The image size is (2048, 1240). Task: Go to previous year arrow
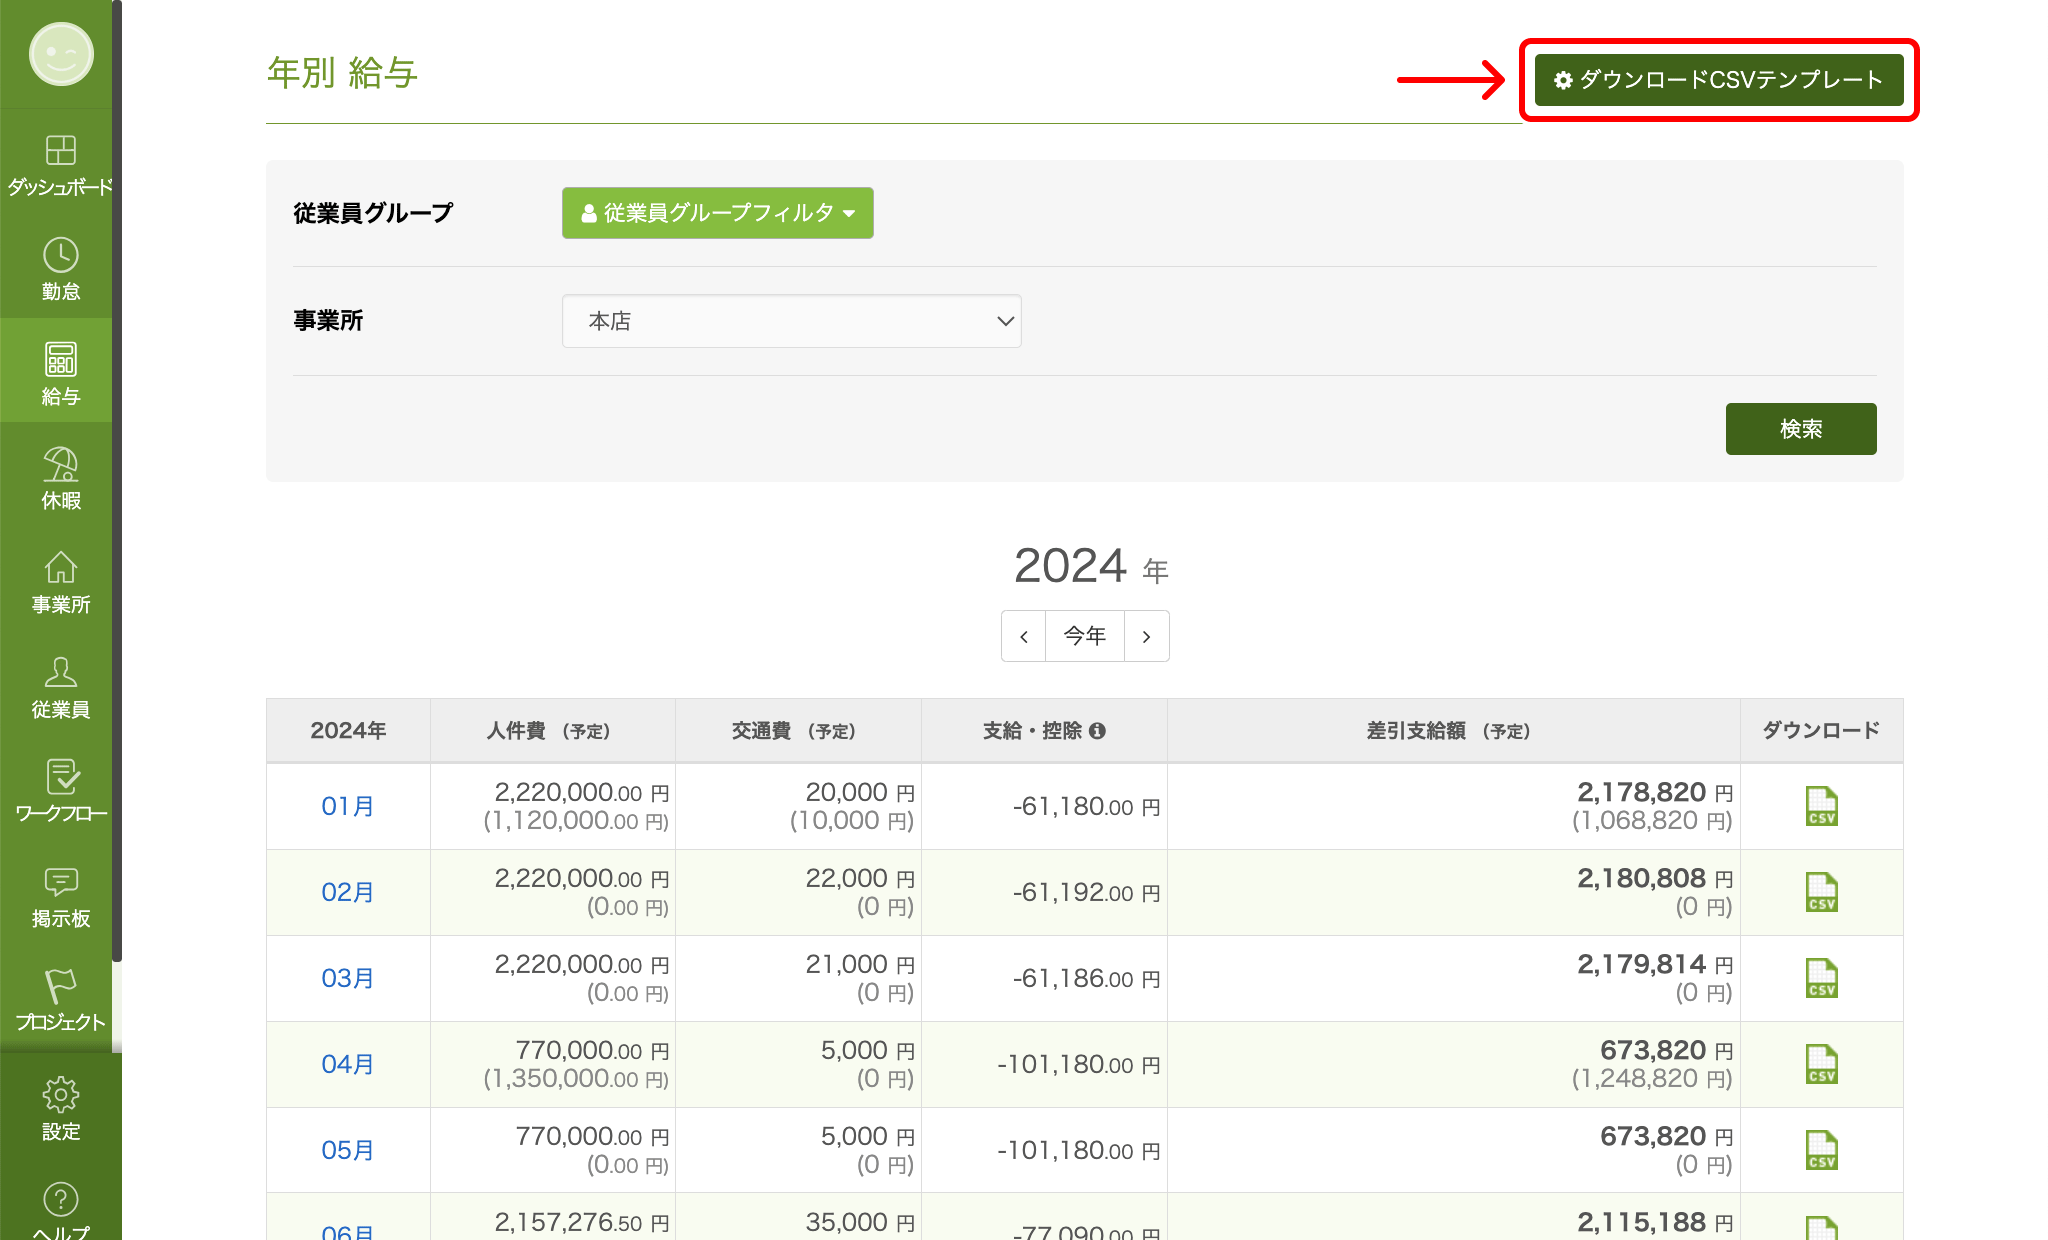click(1023, 636)
